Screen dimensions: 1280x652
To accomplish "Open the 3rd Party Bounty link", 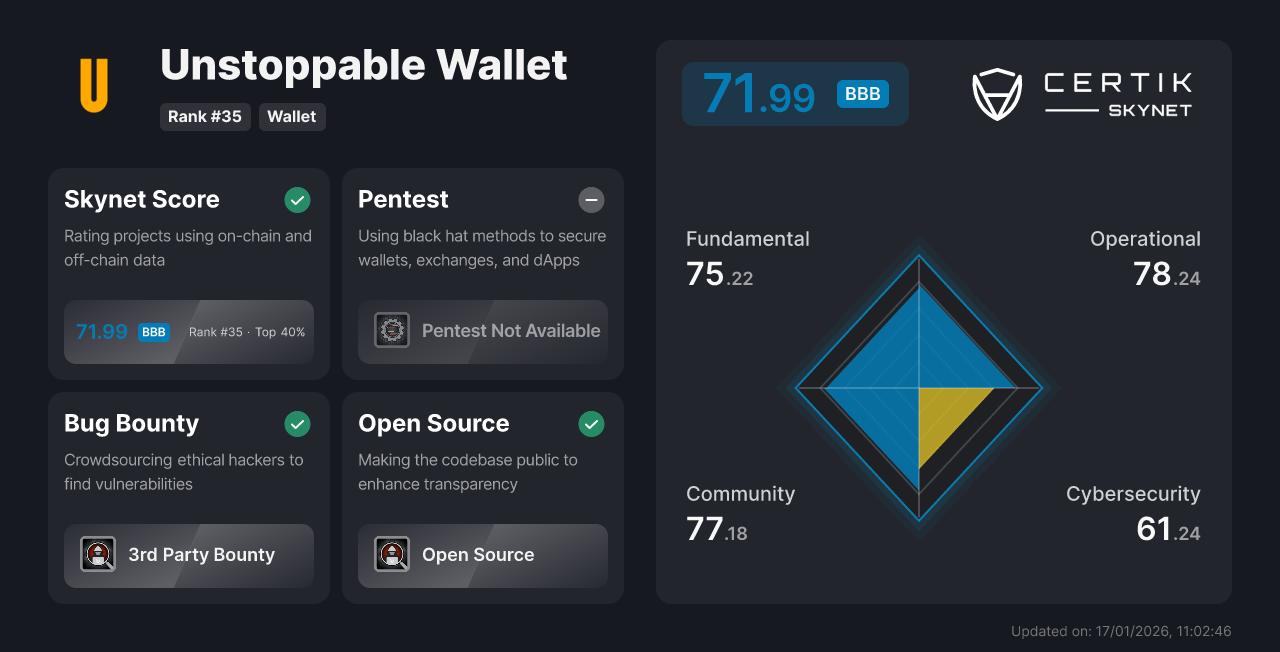I will click(188, 554).
